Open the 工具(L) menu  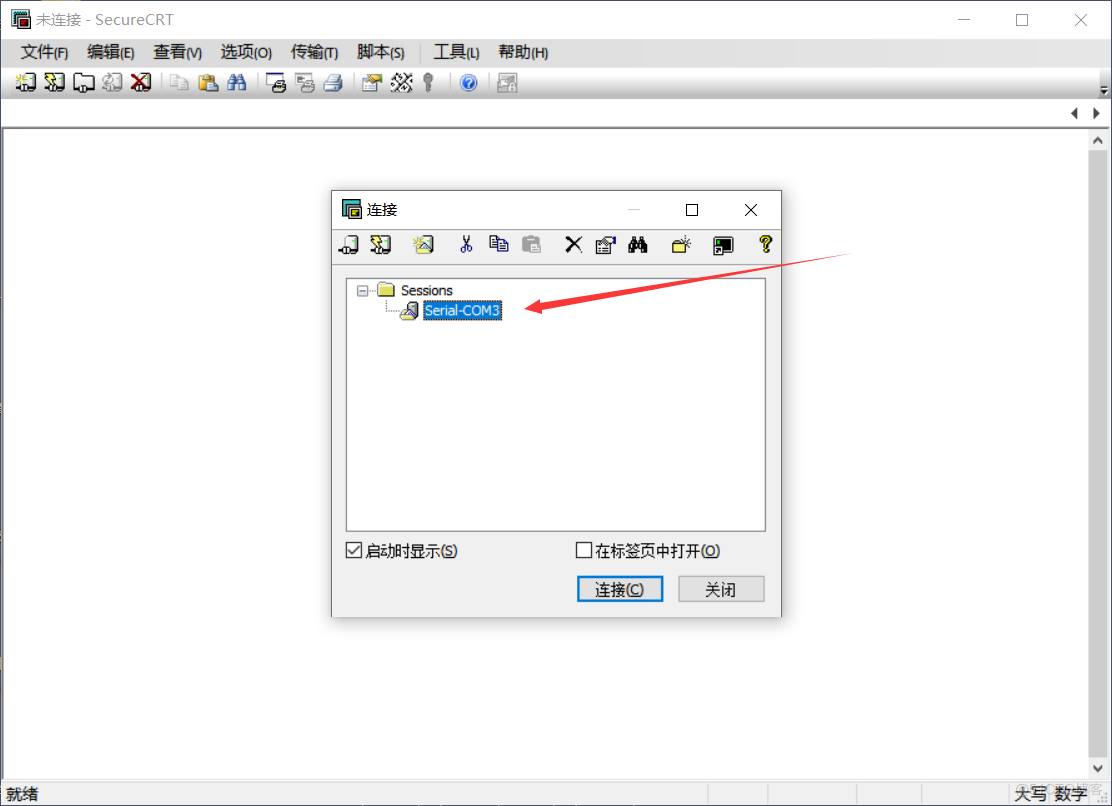[456, 52]
